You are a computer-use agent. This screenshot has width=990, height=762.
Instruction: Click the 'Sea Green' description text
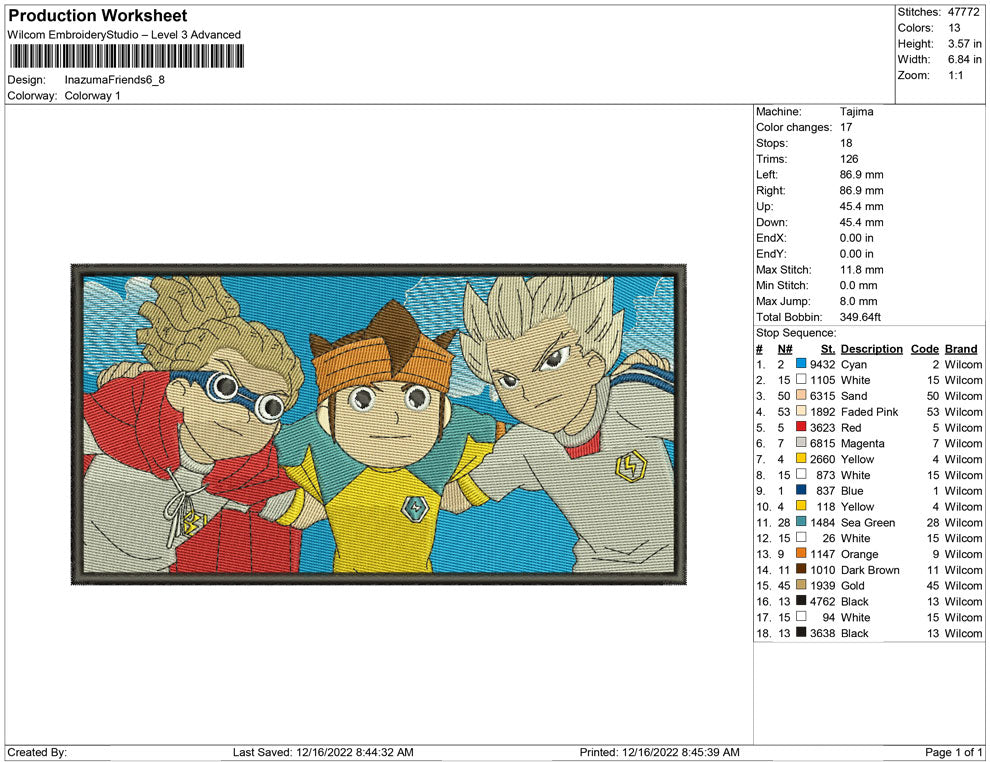tap(868, 522)
